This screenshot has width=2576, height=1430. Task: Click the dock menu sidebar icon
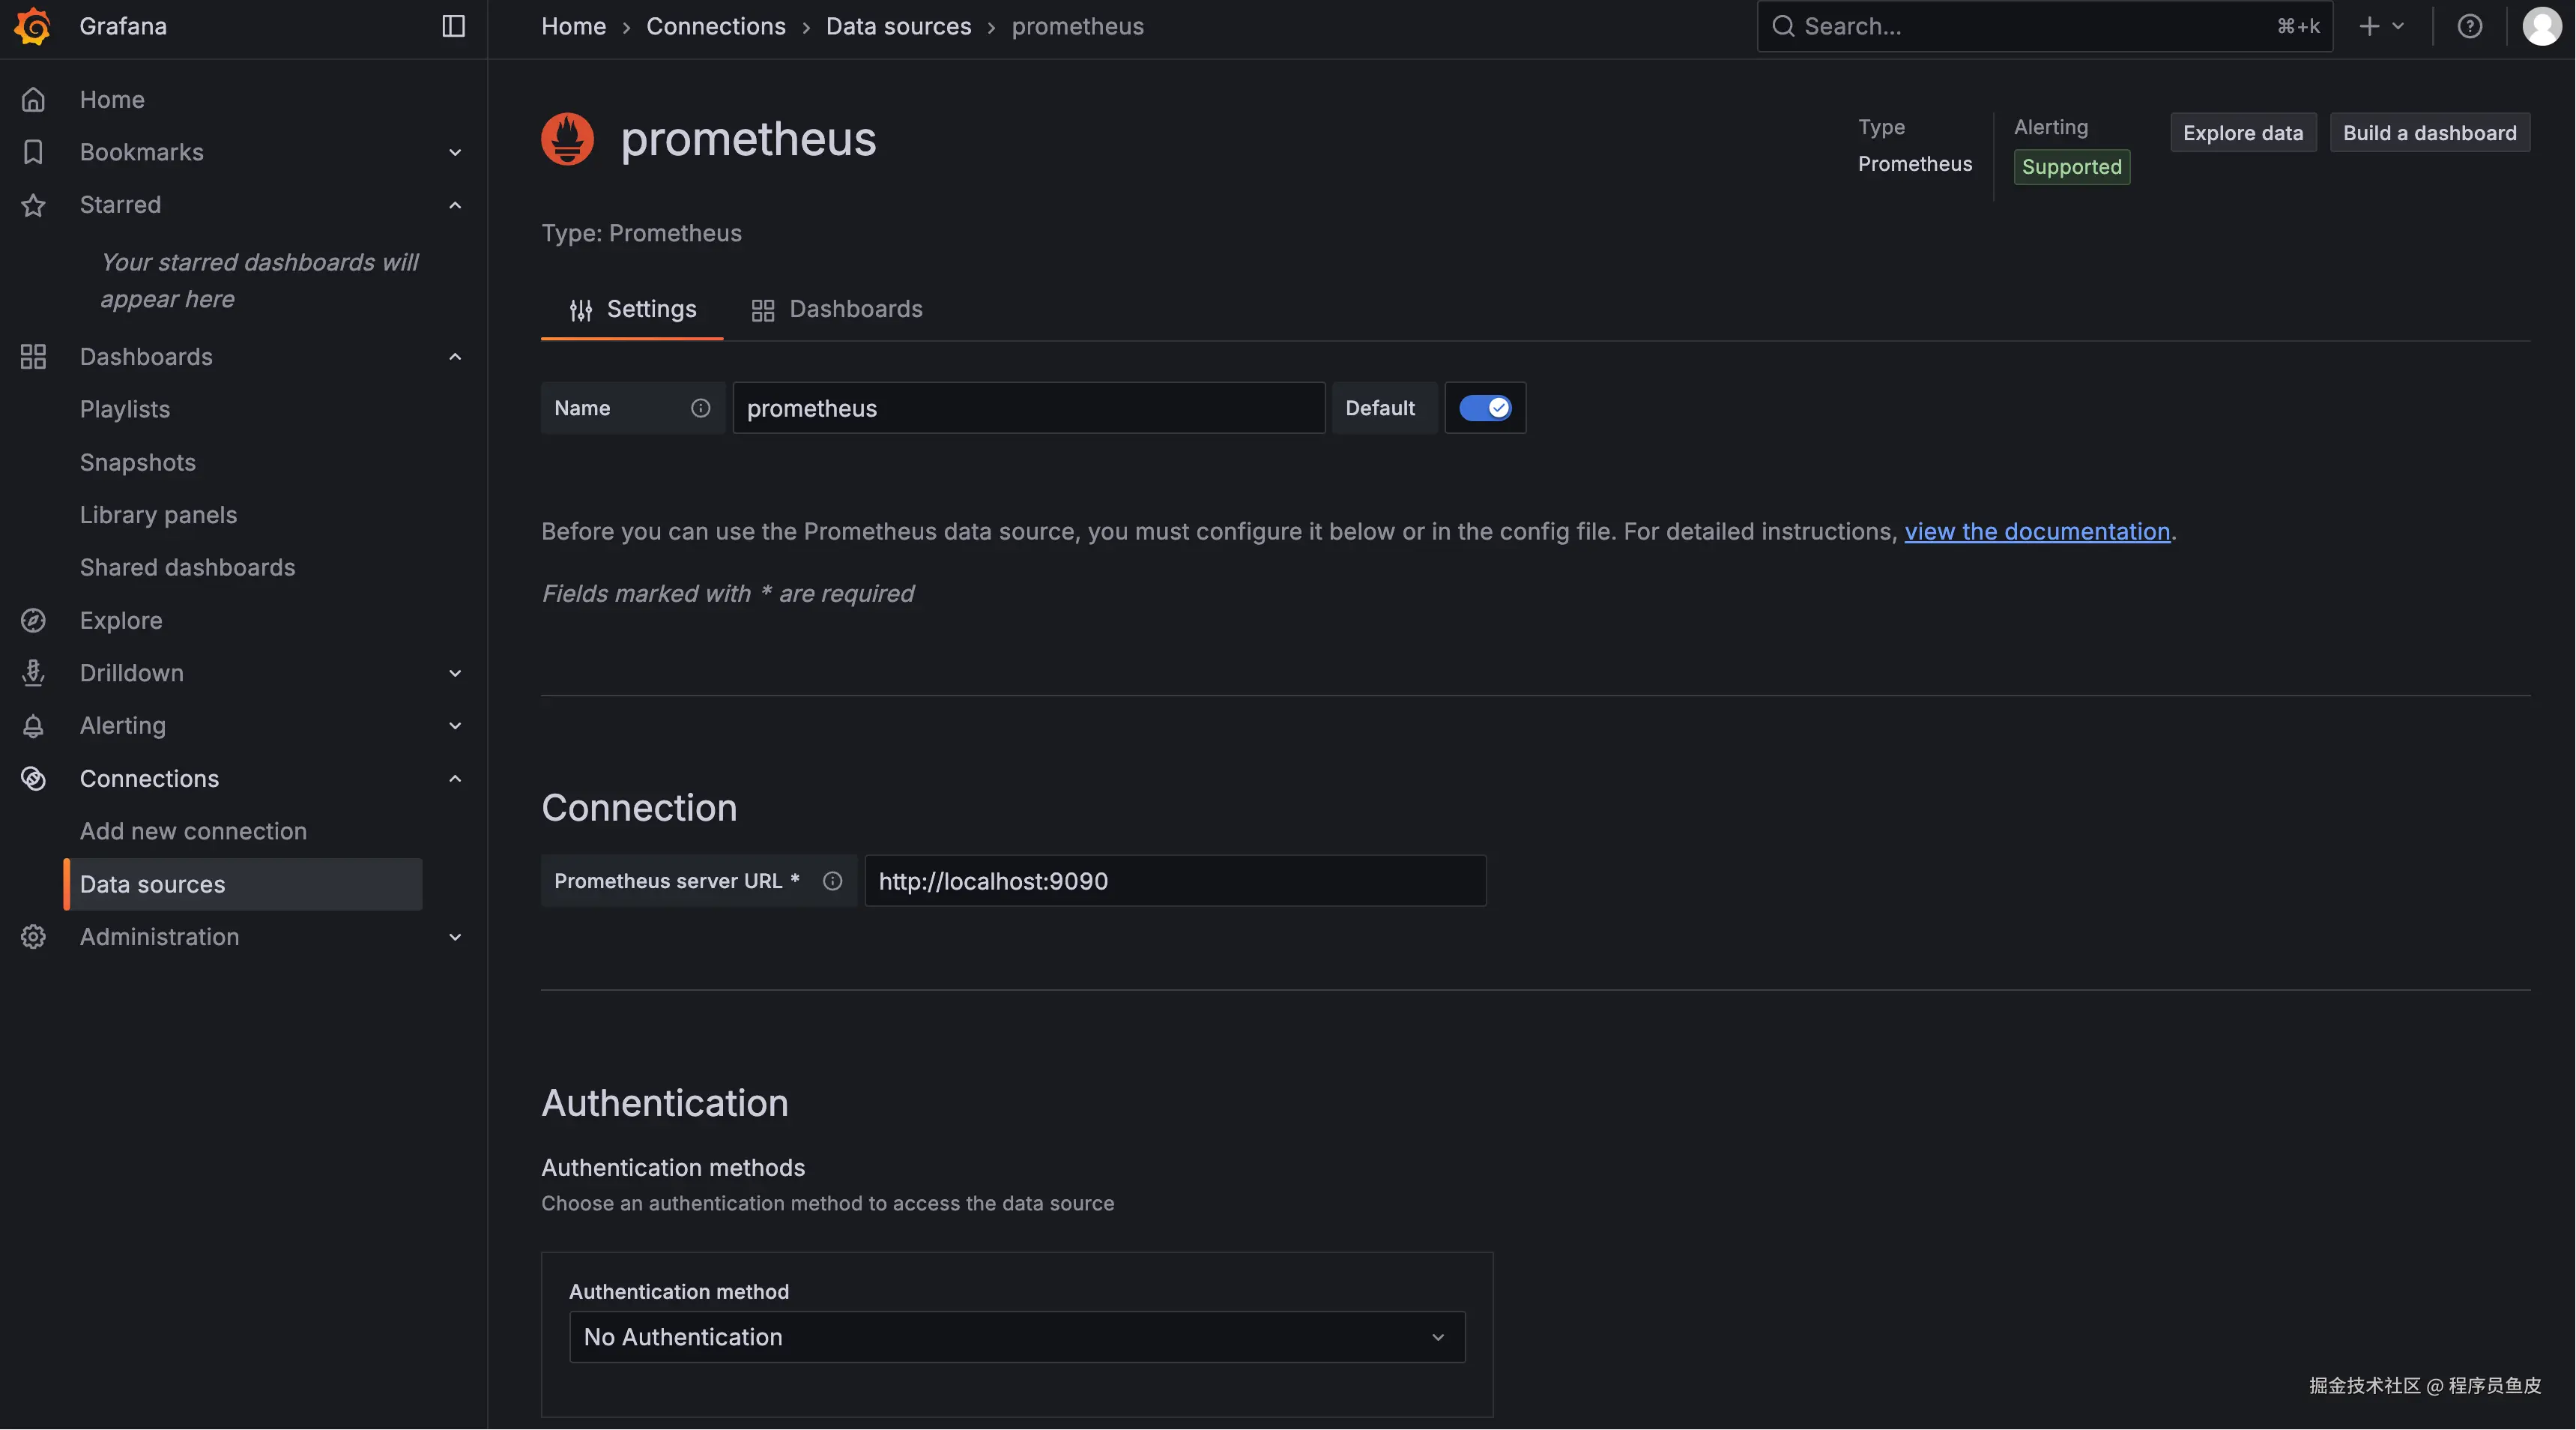point(453,26)
